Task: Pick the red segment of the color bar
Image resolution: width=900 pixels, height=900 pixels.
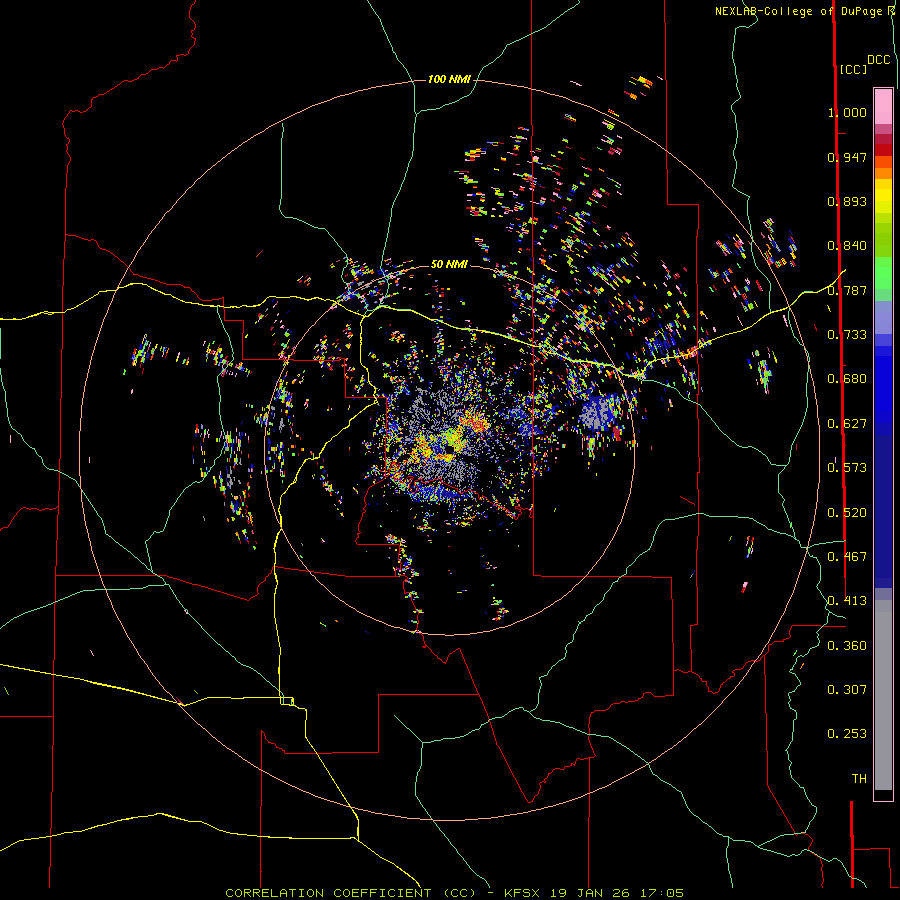Action: [883, 150]
